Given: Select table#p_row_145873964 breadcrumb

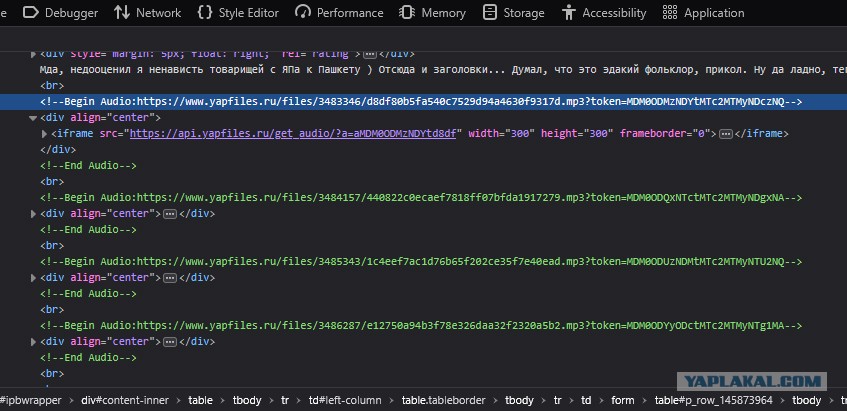Looking at the screenshot, I should point(714,400).
